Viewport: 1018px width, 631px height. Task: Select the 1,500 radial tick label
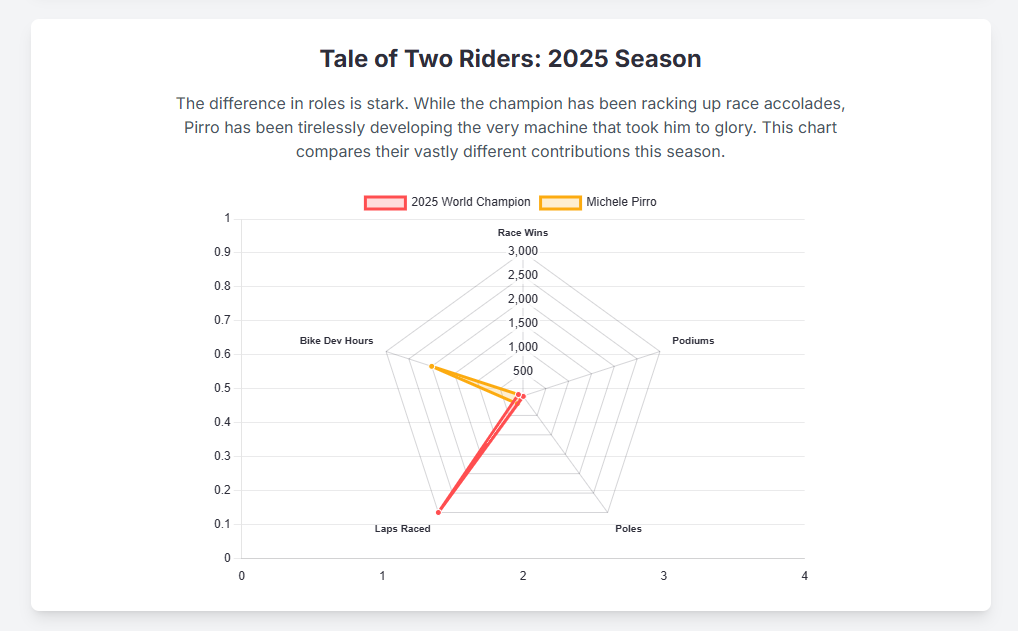523,323
